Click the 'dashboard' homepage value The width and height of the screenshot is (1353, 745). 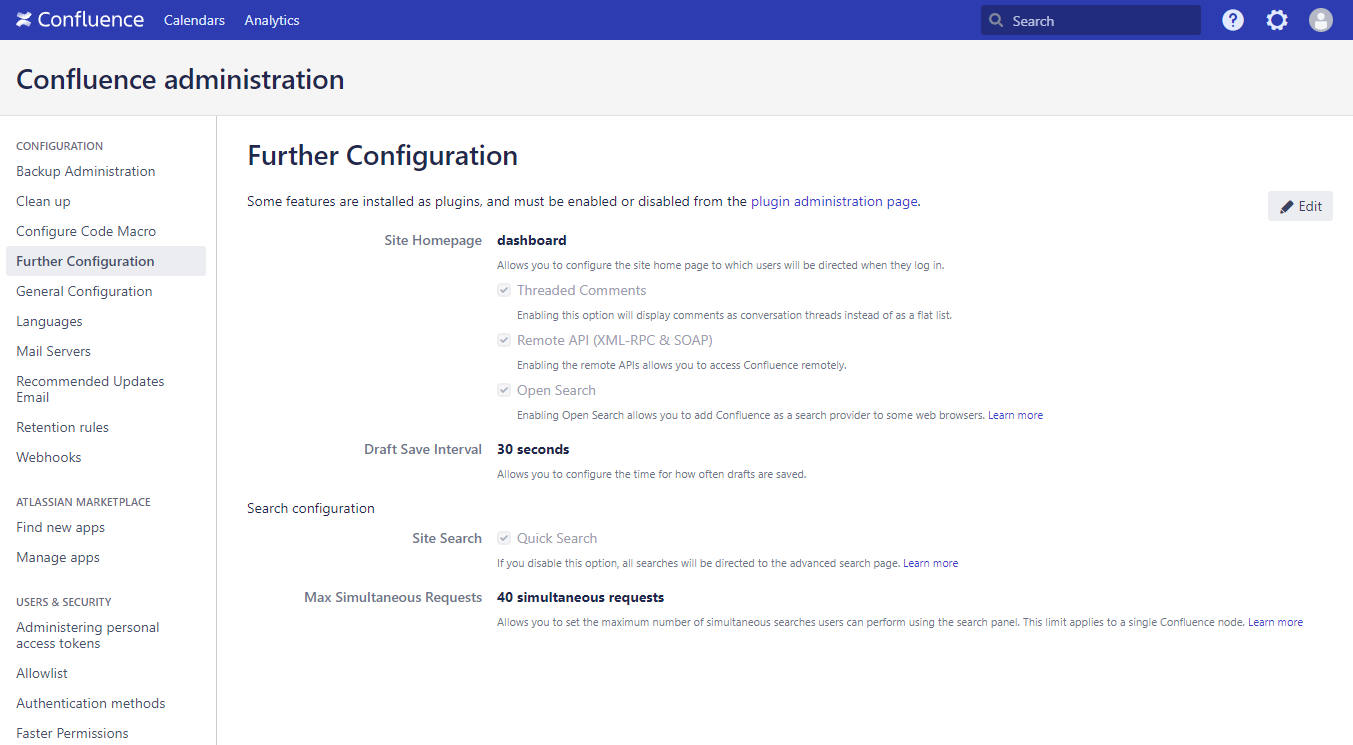[x=532, y=240]
